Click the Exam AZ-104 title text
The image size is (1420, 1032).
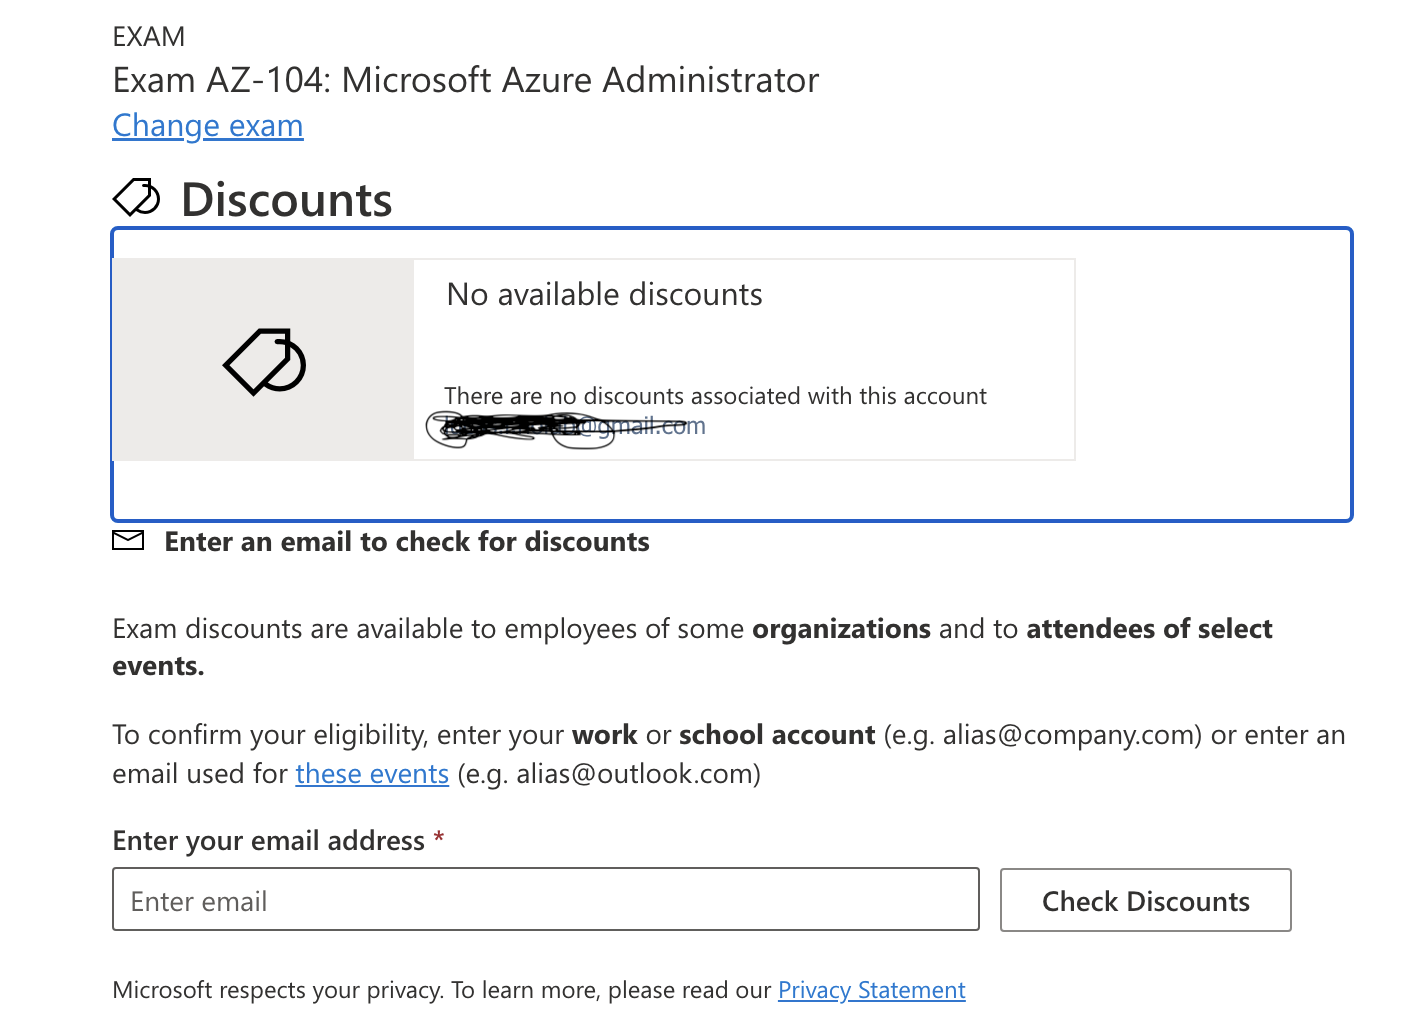(x=465, y=80)
